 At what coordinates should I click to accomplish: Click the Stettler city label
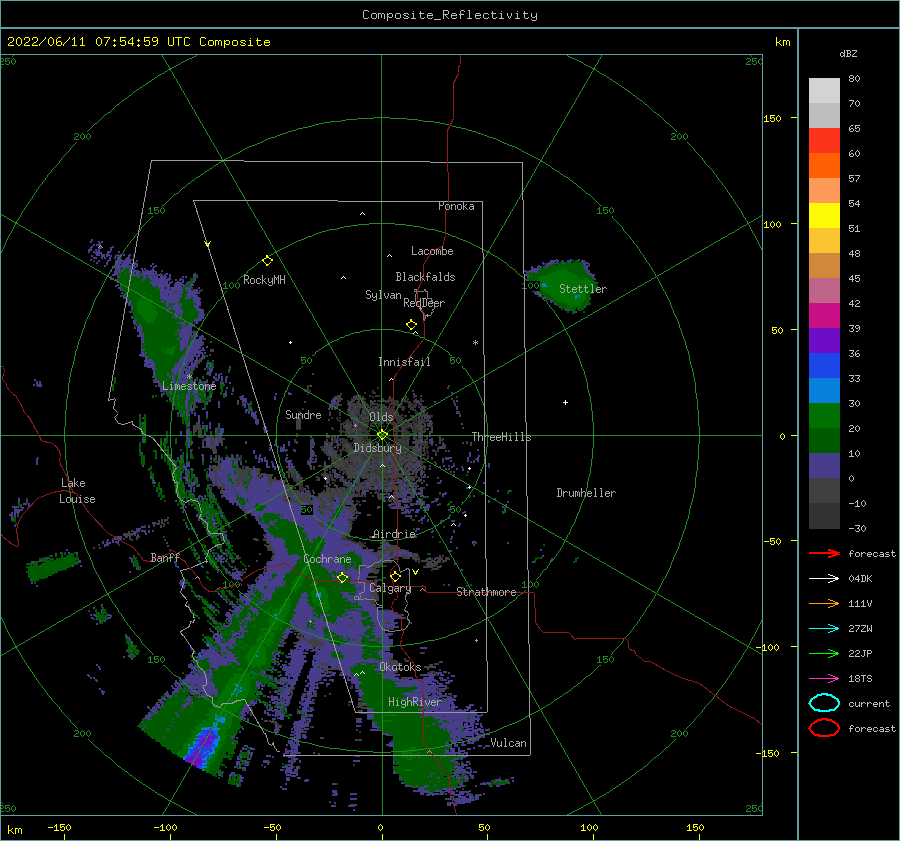tap(583, 289)
